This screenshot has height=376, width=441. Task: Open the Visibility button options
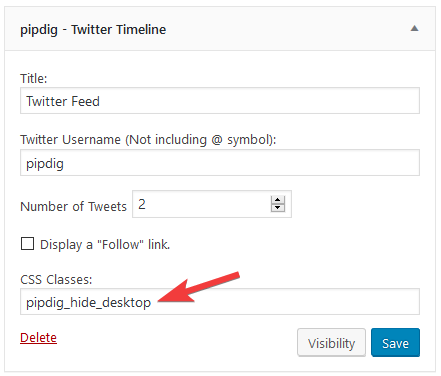click(331, 343)
